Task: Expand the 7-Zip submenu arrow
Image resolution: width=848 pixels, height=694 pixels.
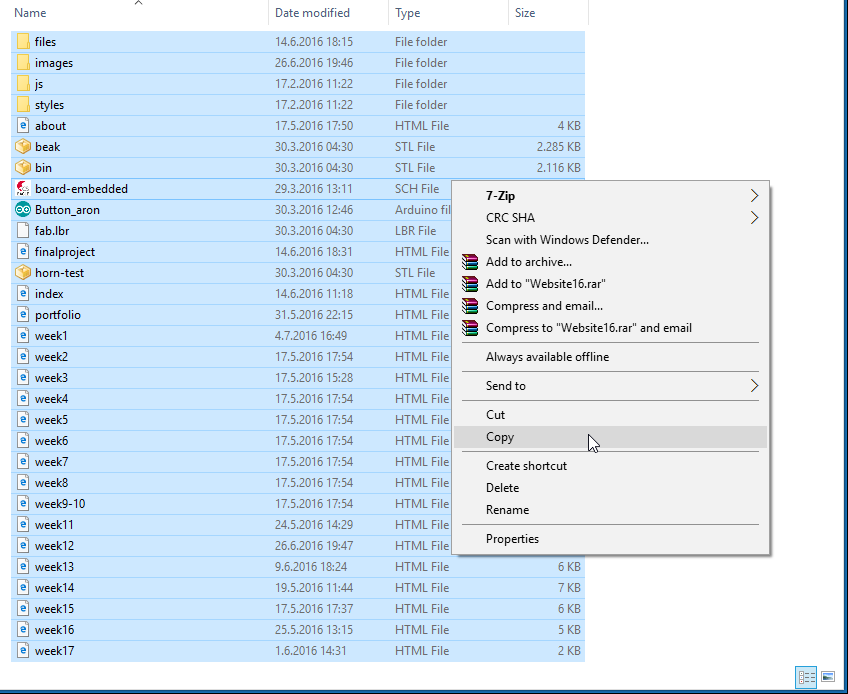Action: 754,196
